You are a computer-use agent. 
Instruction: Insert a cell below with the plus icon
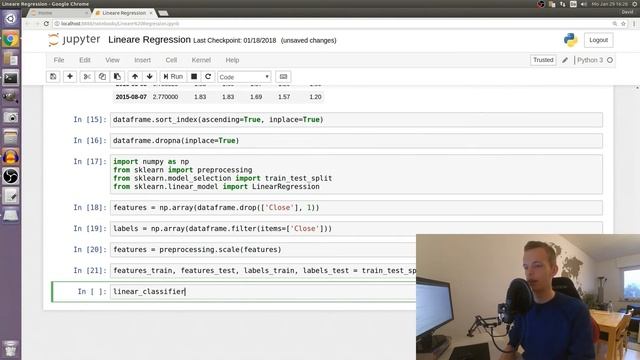(x=70, y=77)
